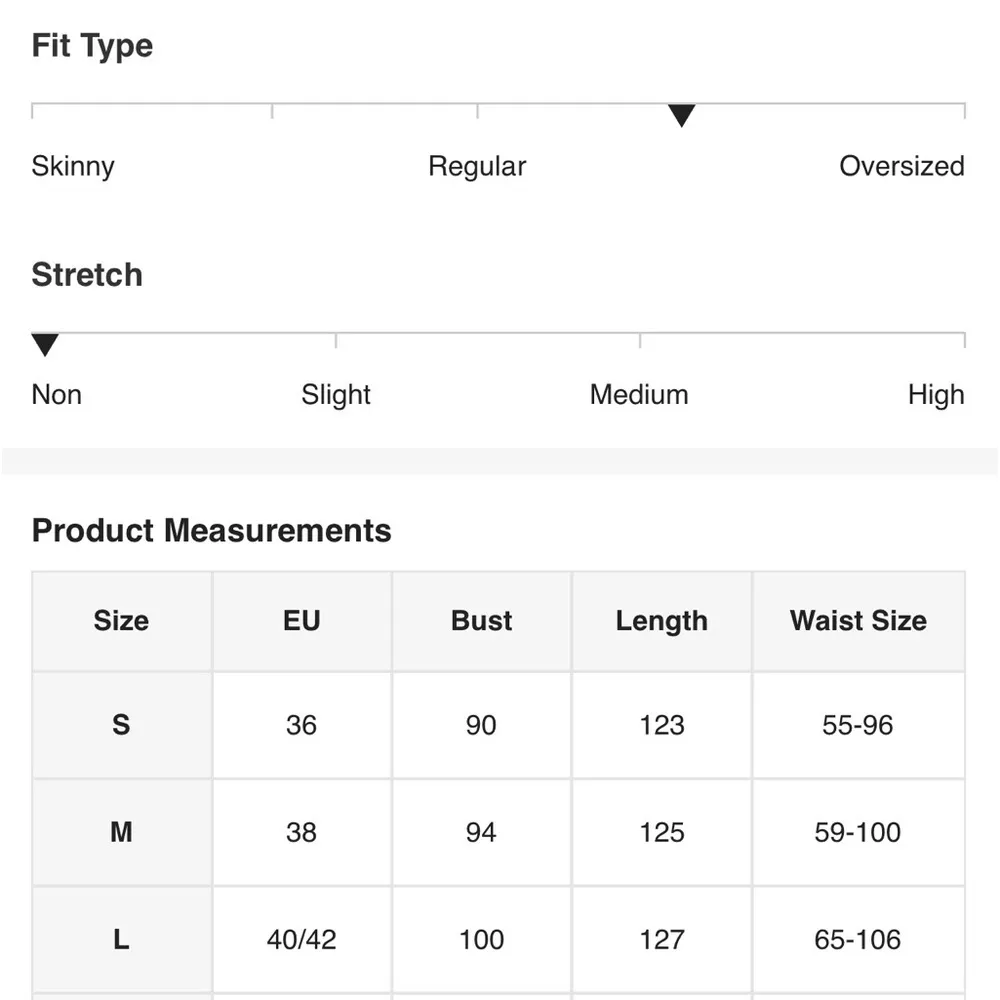Click the EU column header
Image resolution: width=1000 pixels, height=1000 pixels.
301,621
